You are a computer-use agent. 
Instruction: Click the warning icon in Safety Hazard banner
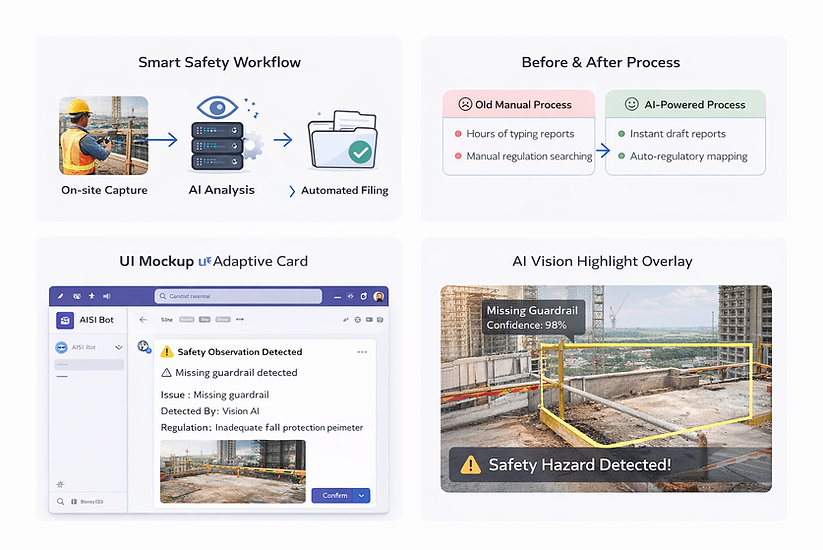click(x=470, y=464)
